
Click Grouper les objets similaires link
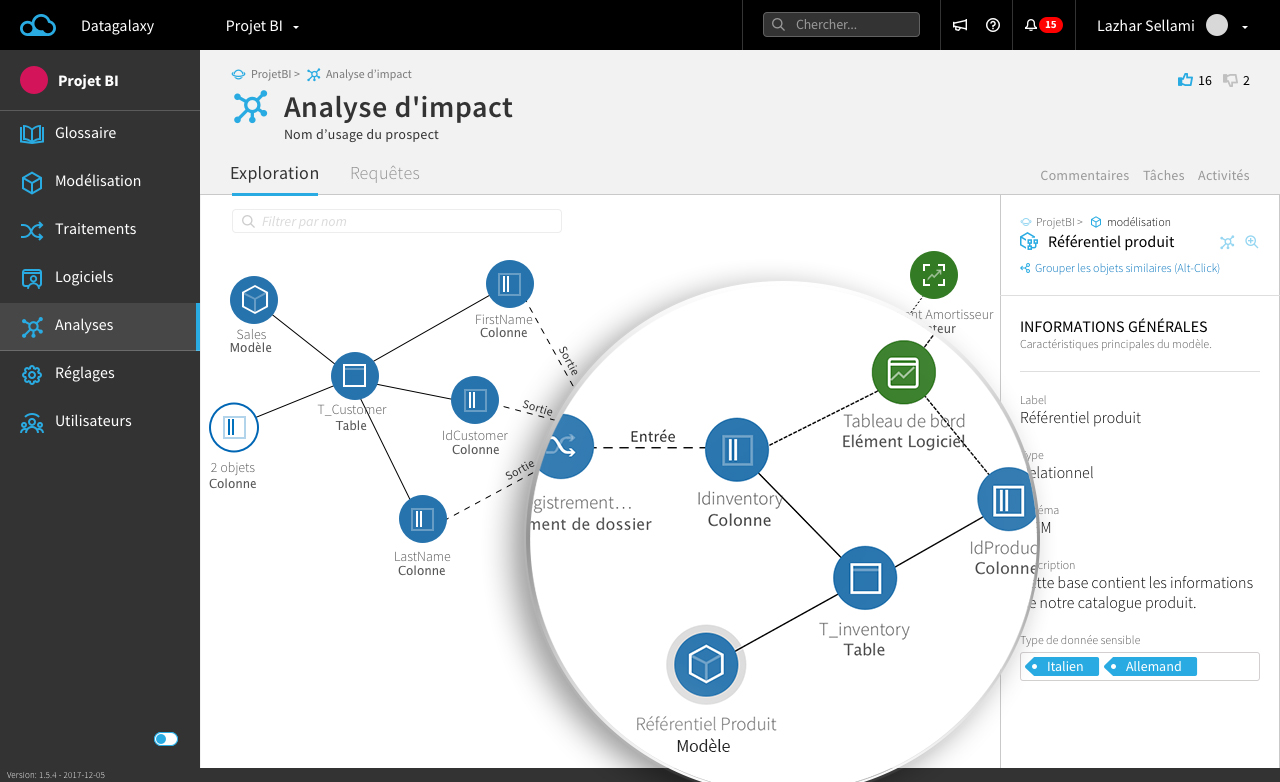point(1126,268)
